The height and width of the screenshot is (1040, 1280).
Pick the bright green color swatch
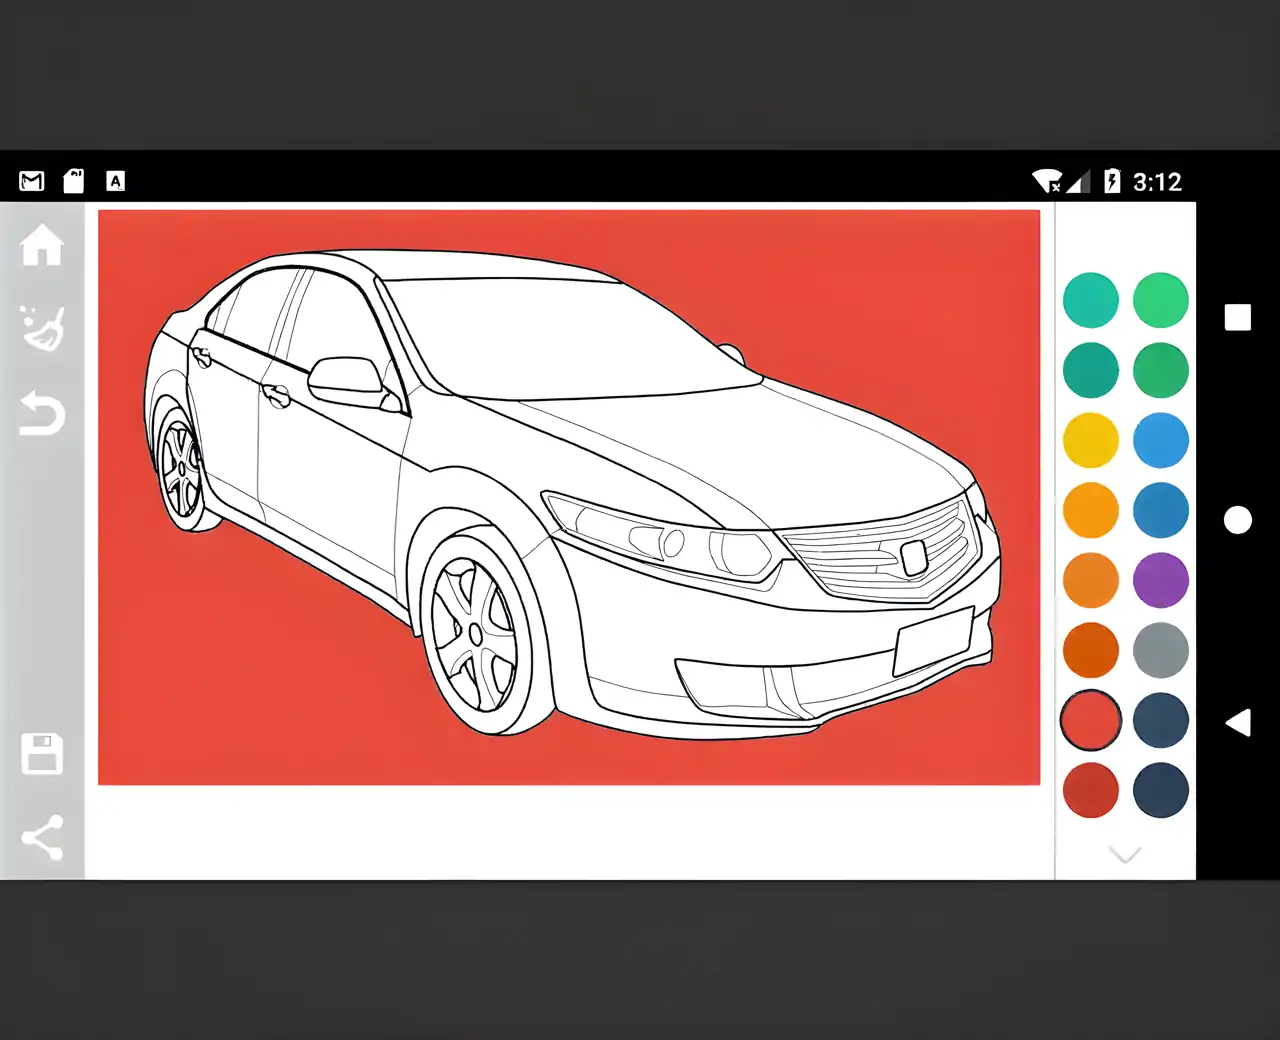pos(1160,300)
